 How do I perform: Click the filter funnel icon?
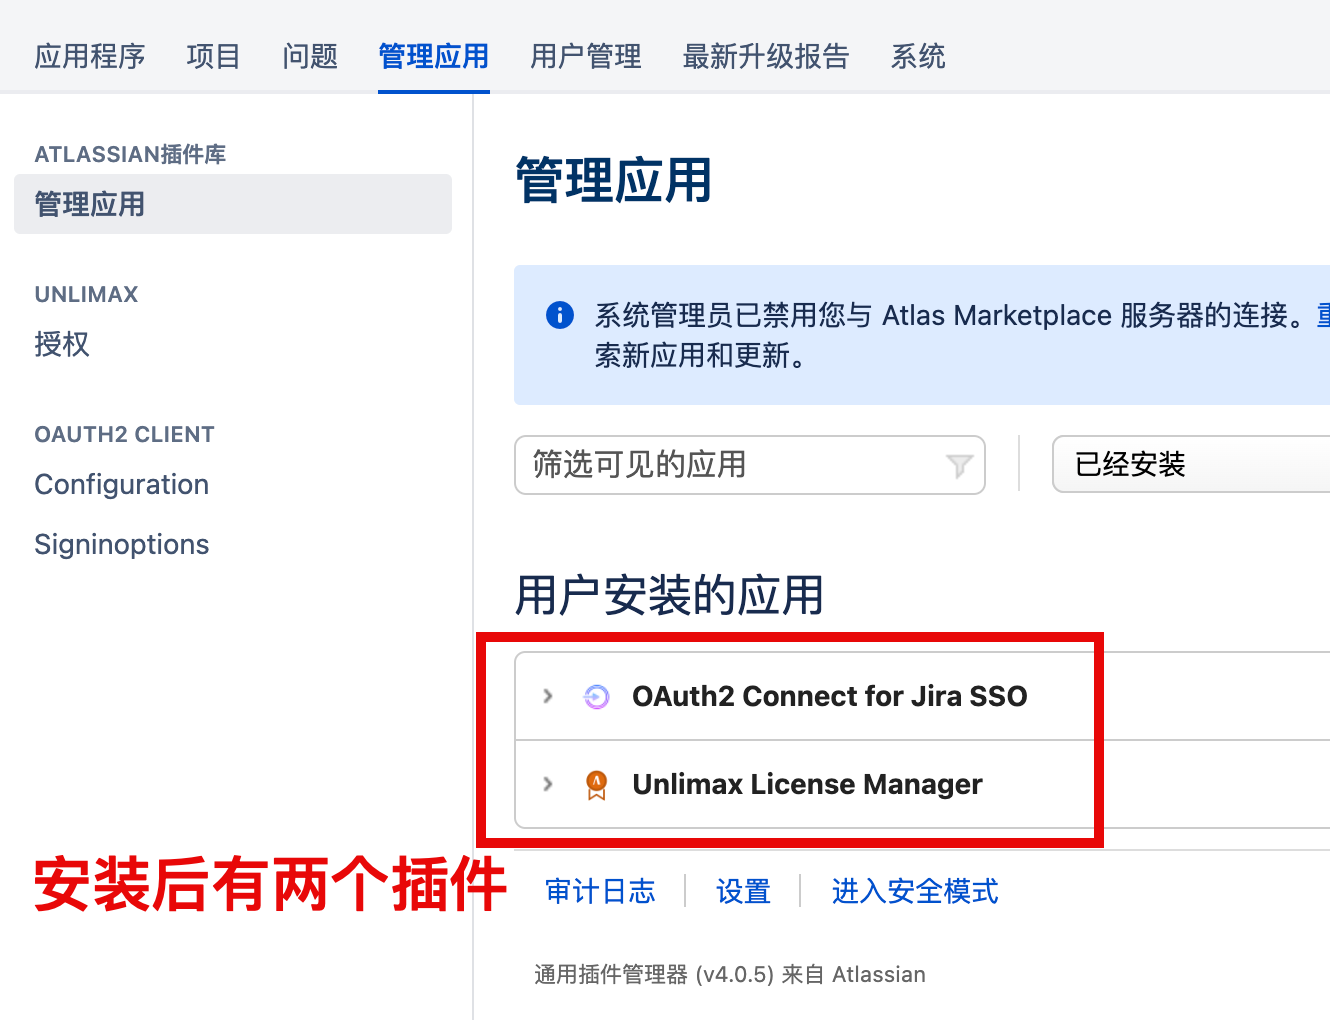point(959,465)
